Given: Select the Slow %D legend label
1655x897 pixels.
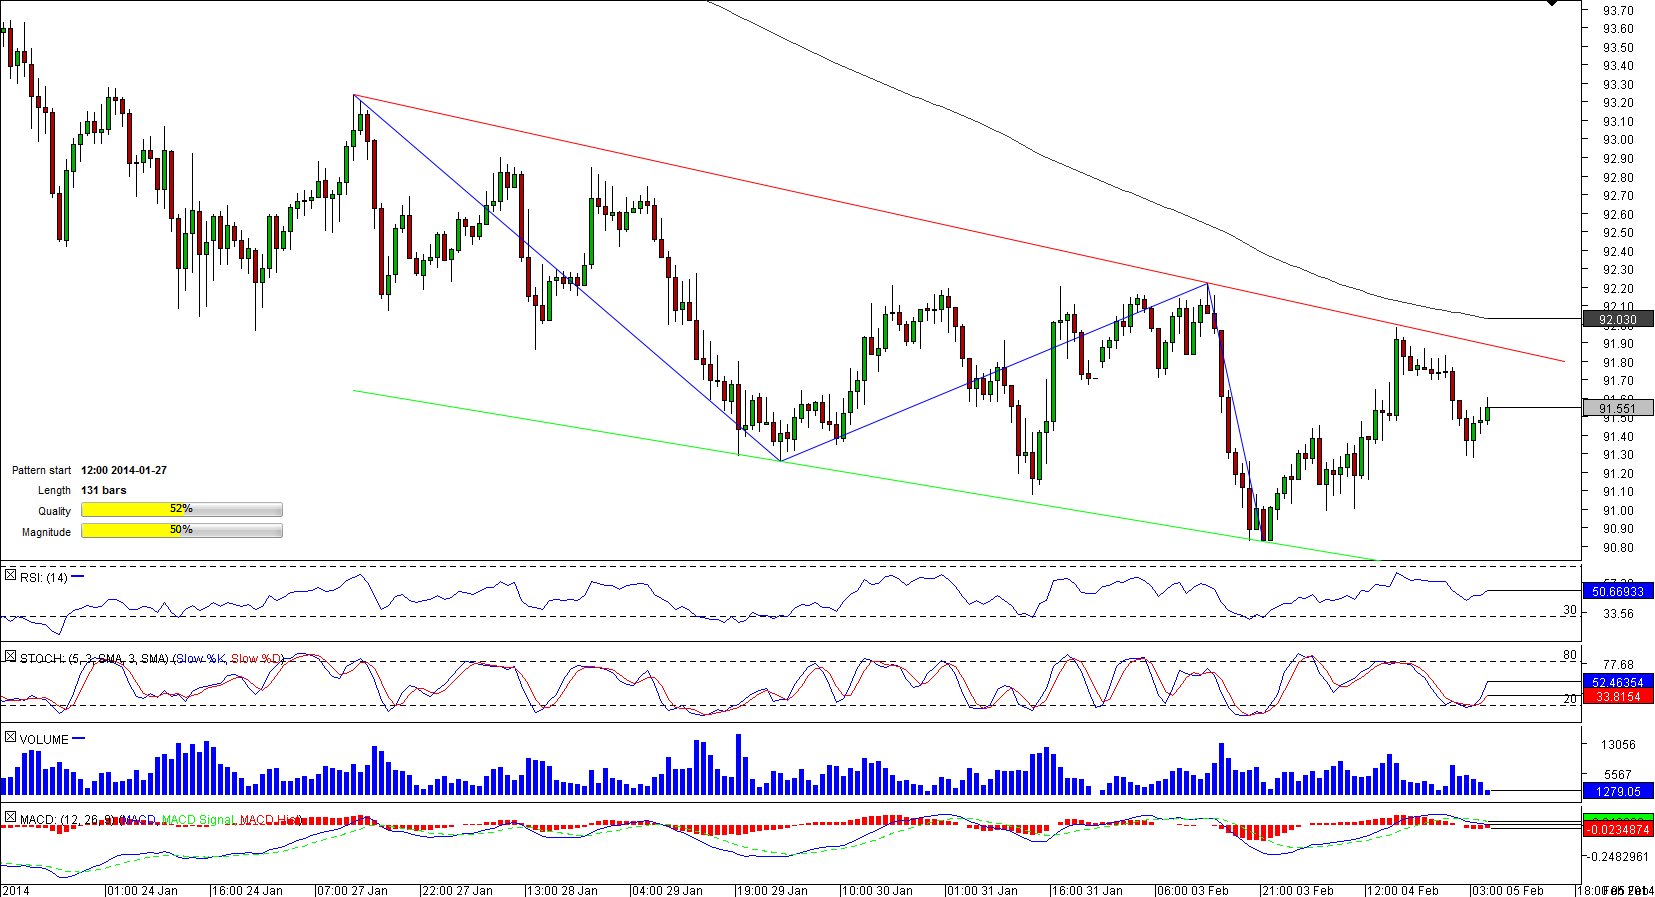Looking at the screenshot, I should click(x=258, y=659).
